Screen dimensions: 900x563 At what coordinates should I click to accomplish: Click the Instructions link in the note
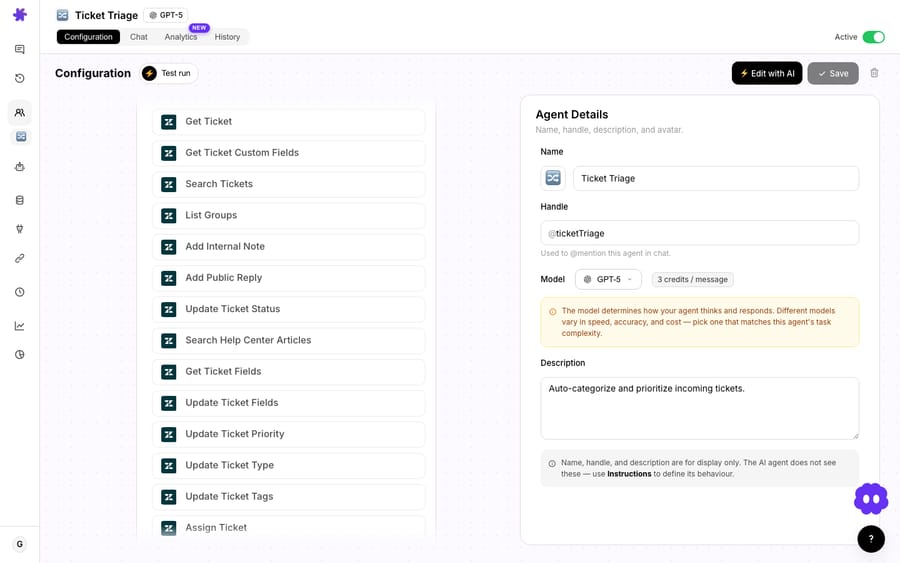[x=629, y=474]
